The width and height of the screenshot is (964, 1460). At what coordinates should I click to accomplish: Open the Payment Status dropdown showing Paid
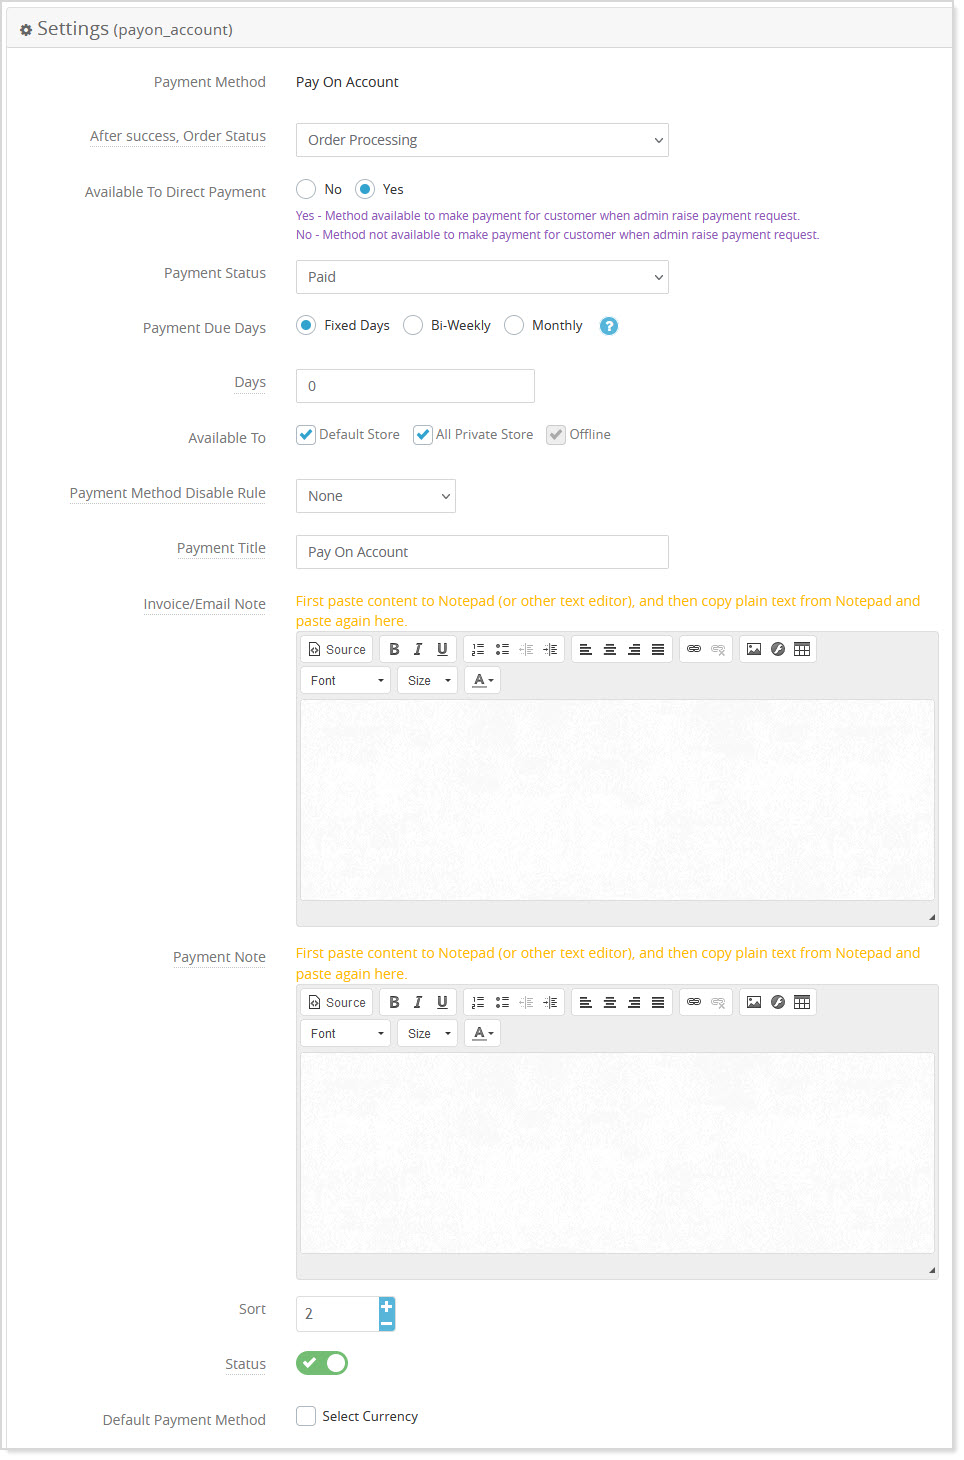click(481, 277)
